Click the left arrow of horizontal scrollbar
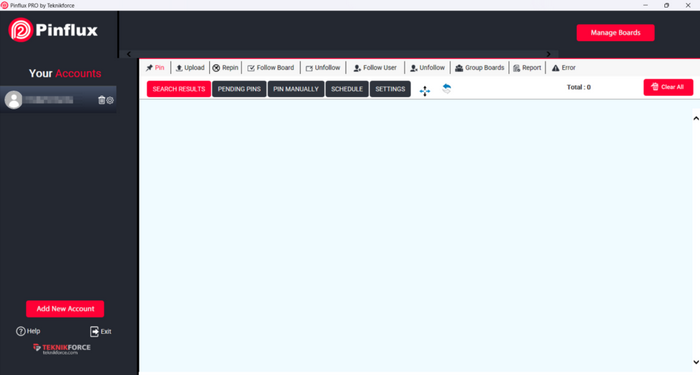Image resolution: width=700 pixels, height=375 pixels. [x=129, y=54]
